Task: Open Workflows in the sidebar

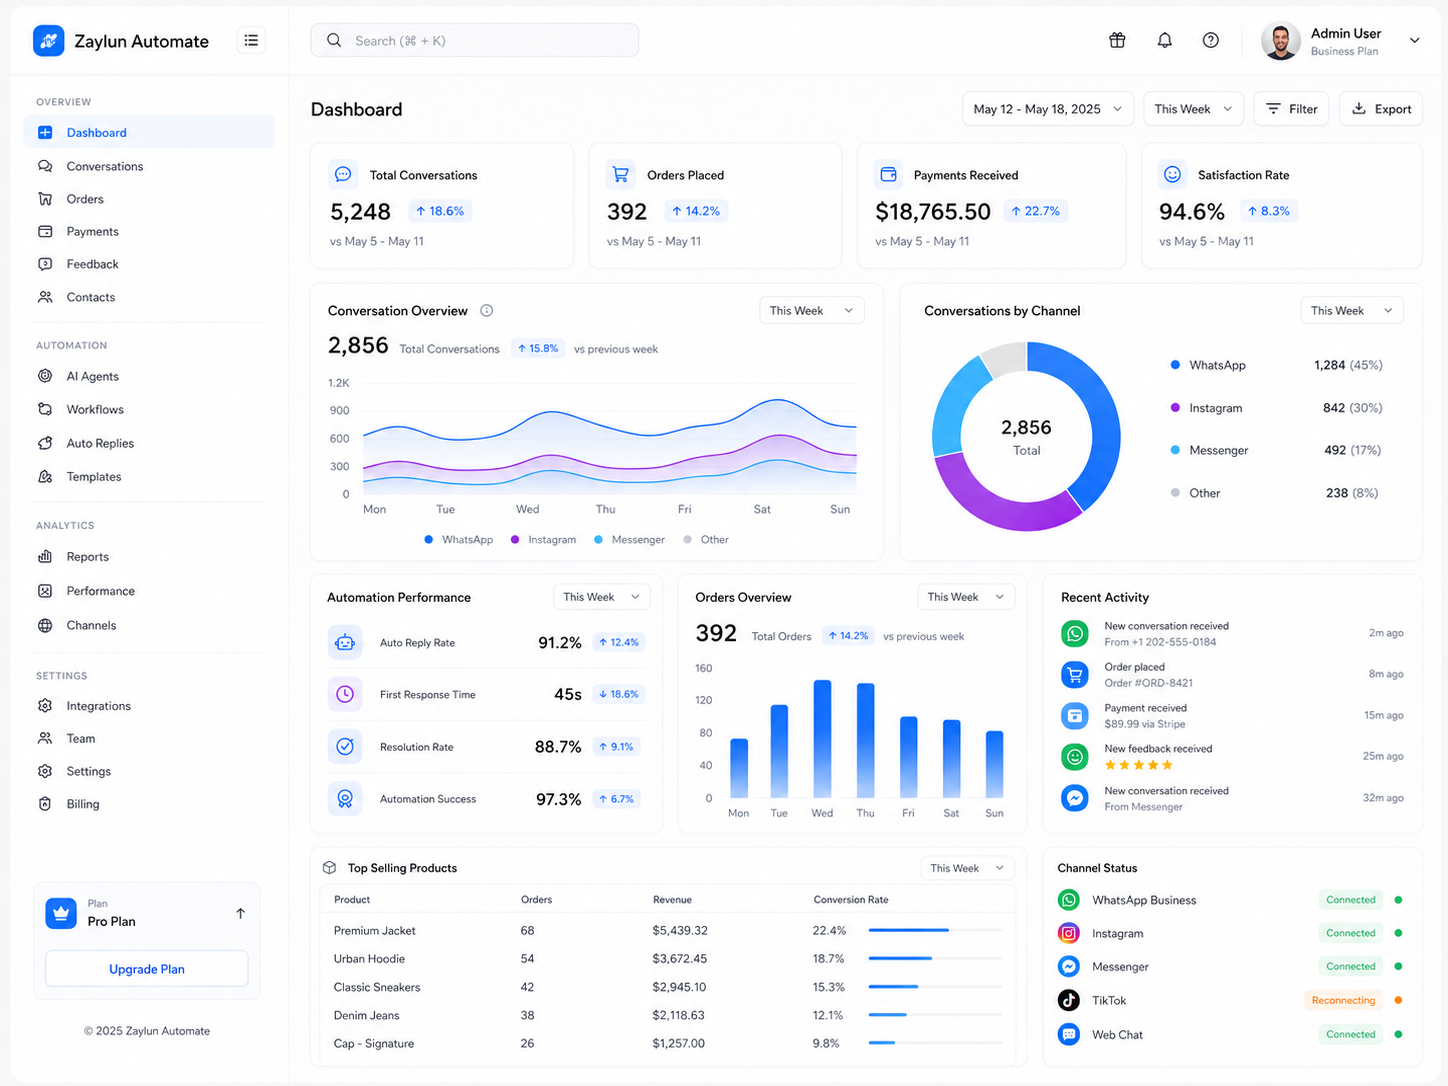Action: [x=95, y=410]
